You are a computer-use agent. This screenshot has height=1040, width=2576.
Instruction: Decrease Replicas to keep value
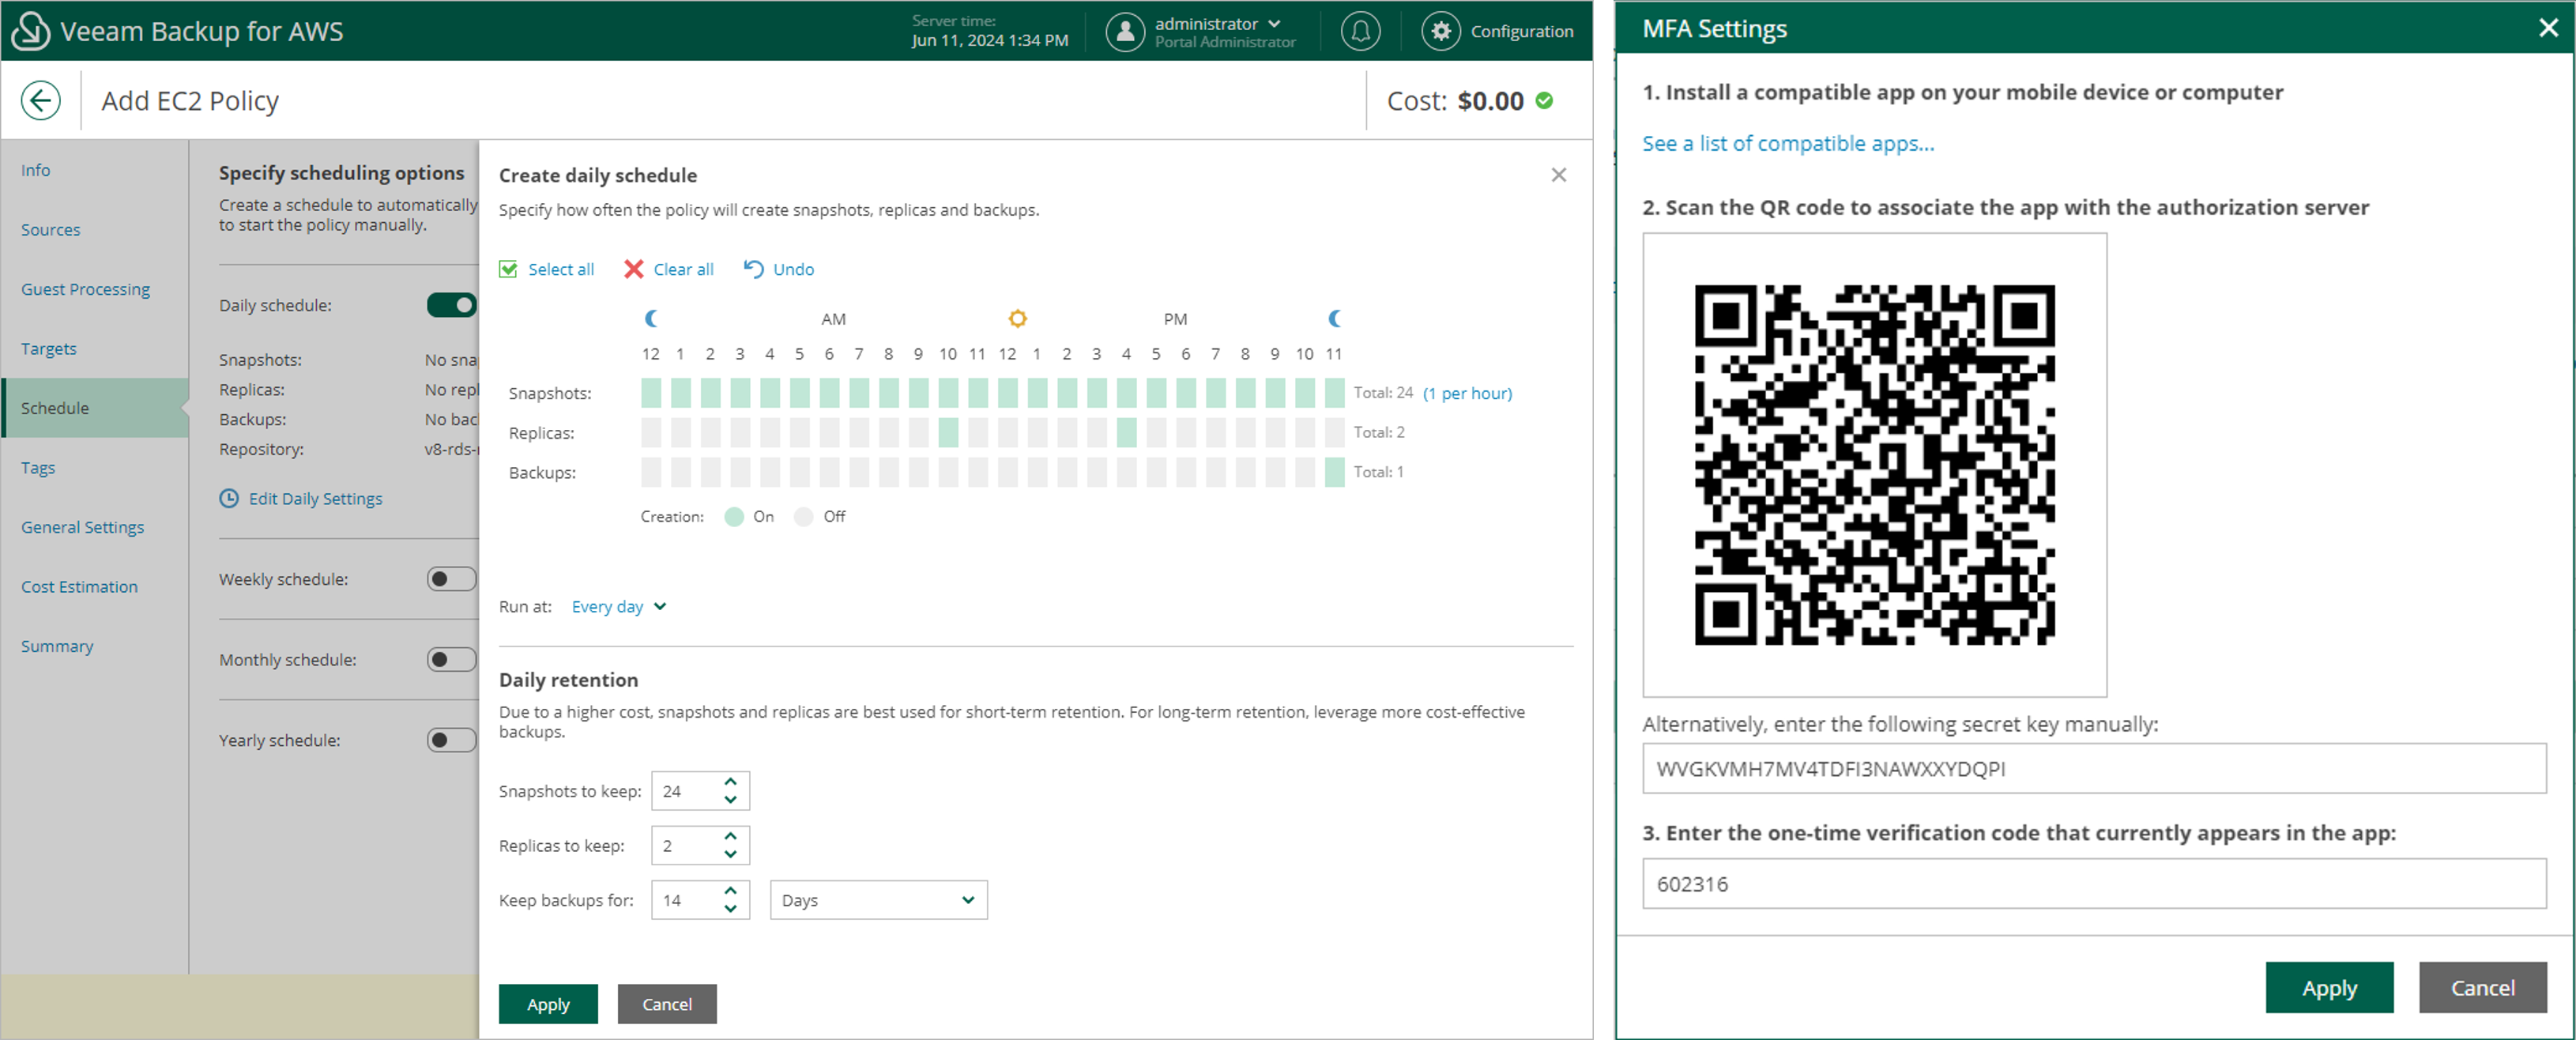(731, 854)
